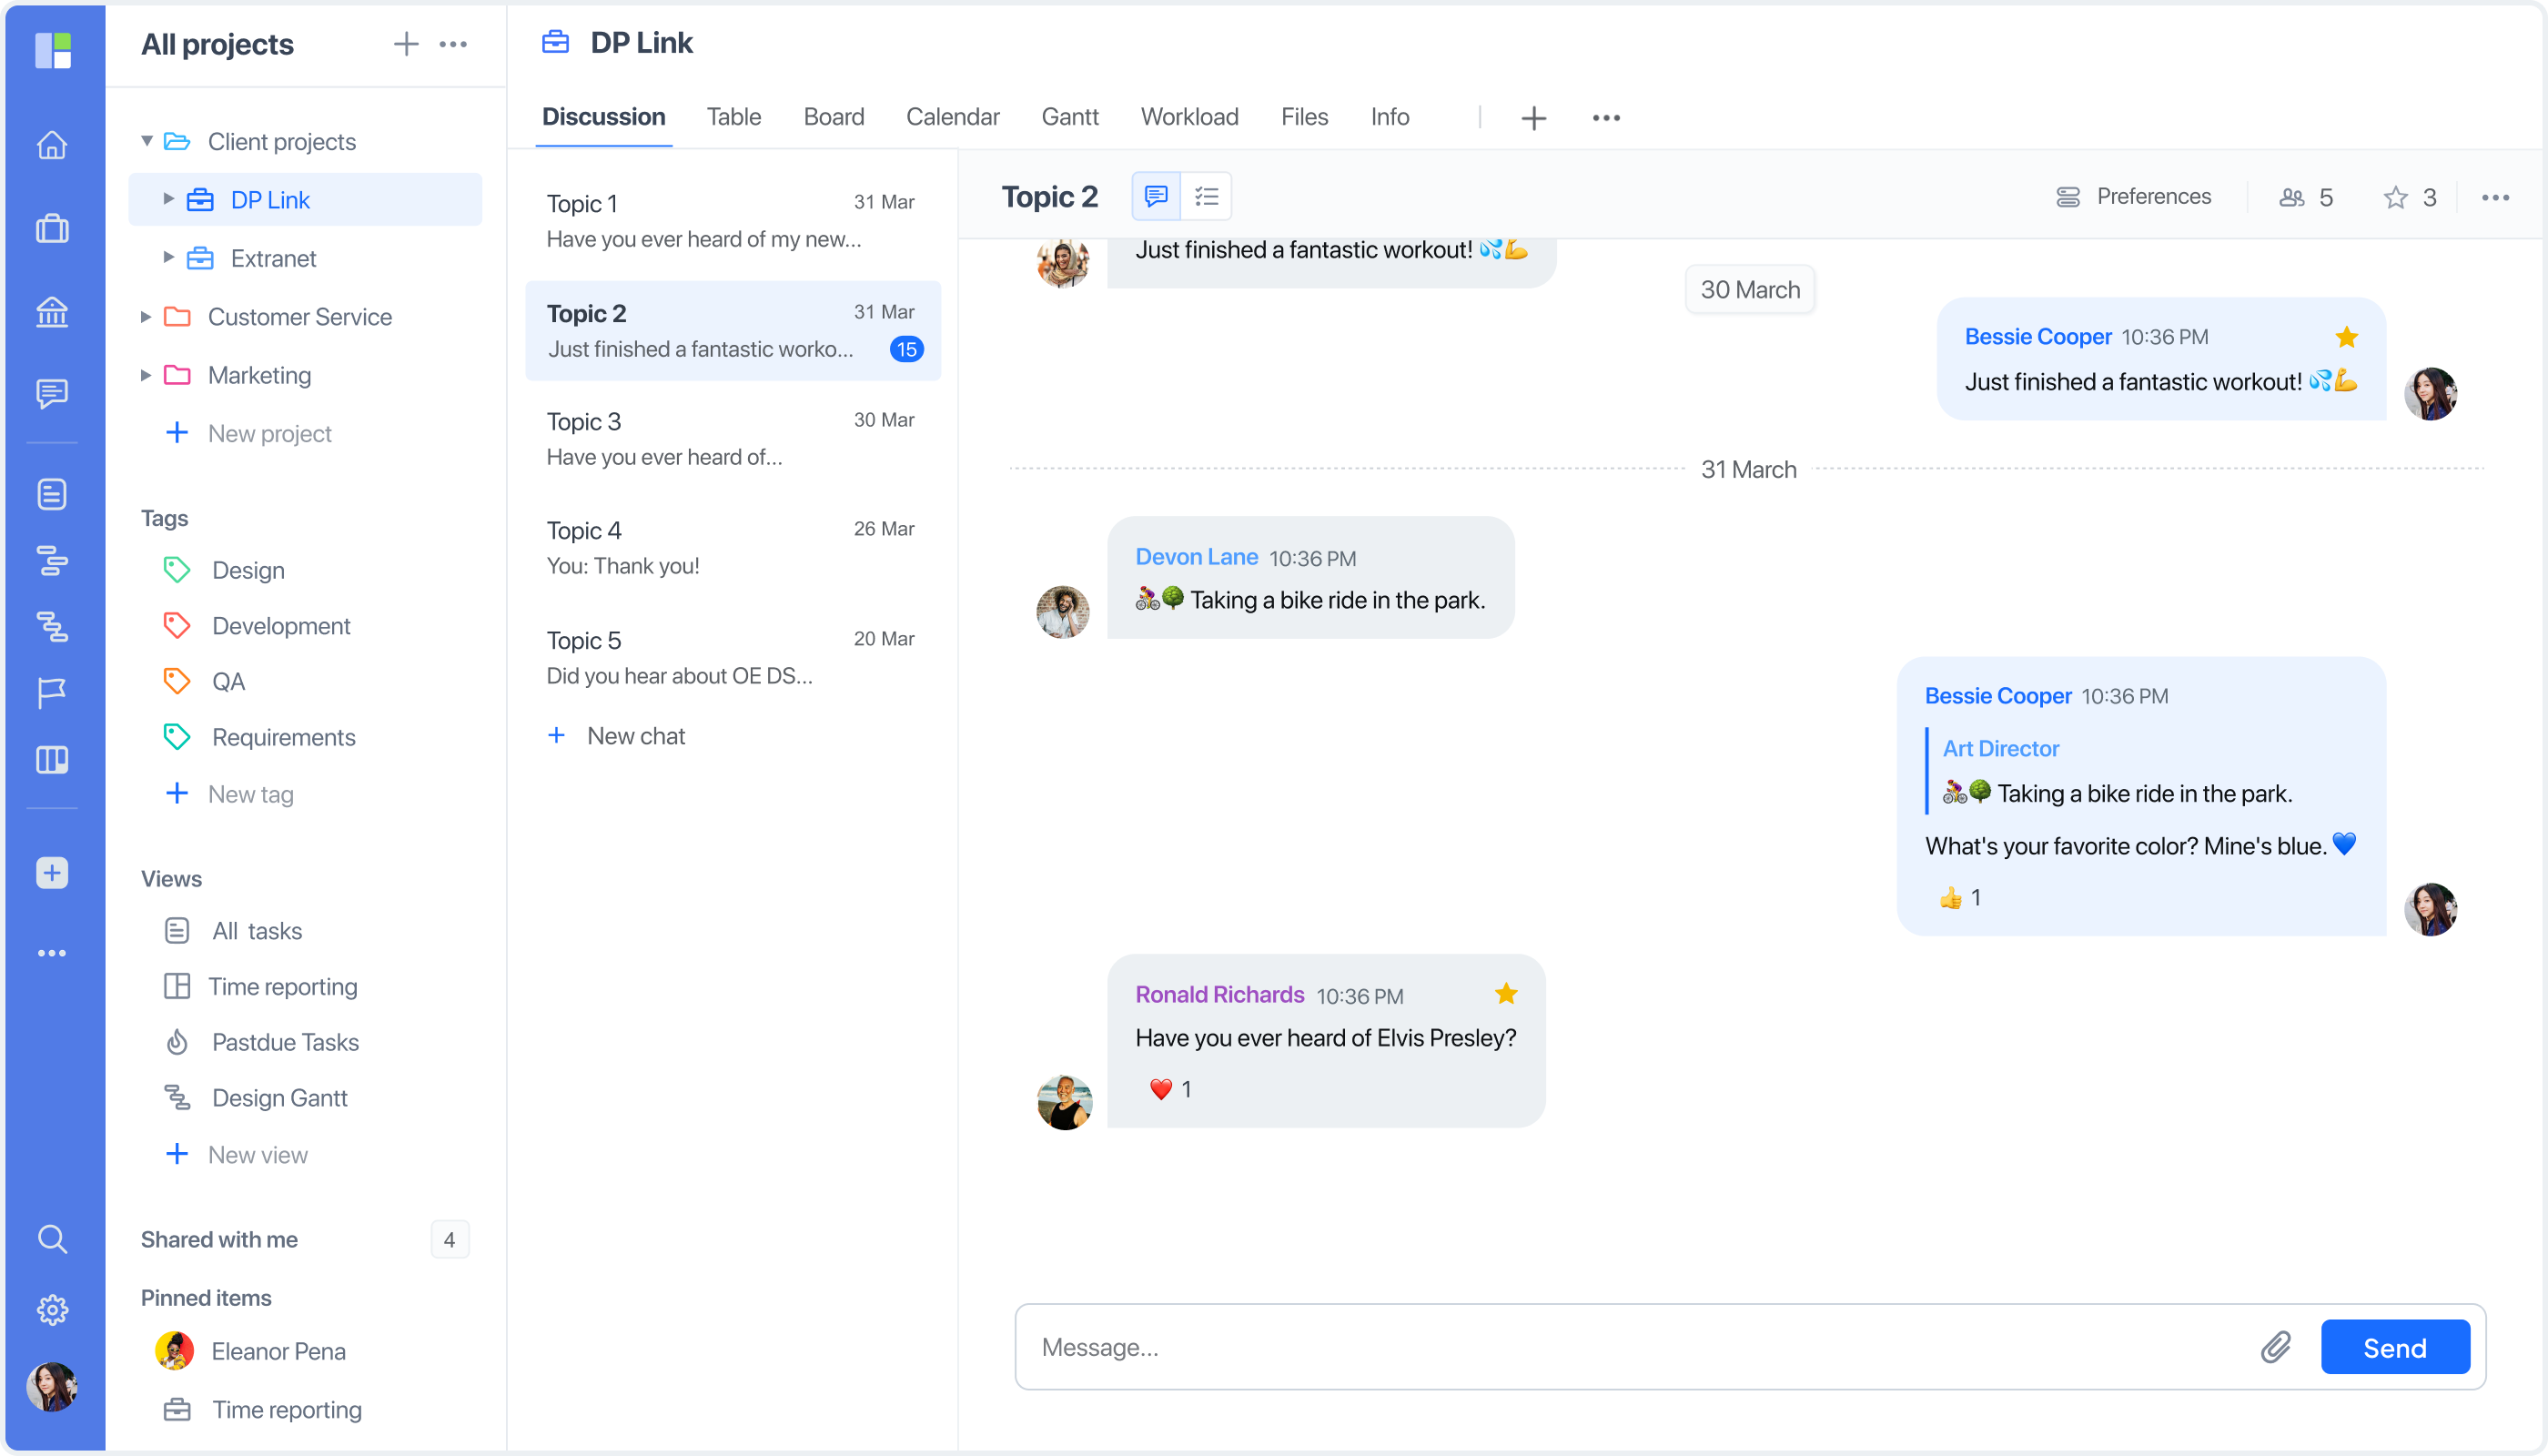The height and width of the screenshot is (1456, 2548).
Task: Open All projects three-dot options
Action: click(x=453, y=44)
